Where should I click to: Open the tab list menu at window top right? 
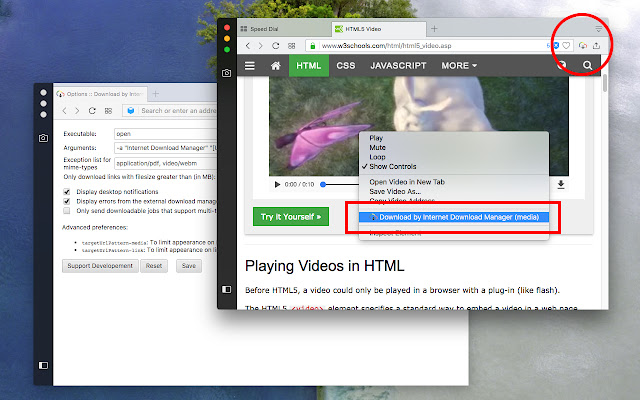pyautogui.click(x=598, y=29)
